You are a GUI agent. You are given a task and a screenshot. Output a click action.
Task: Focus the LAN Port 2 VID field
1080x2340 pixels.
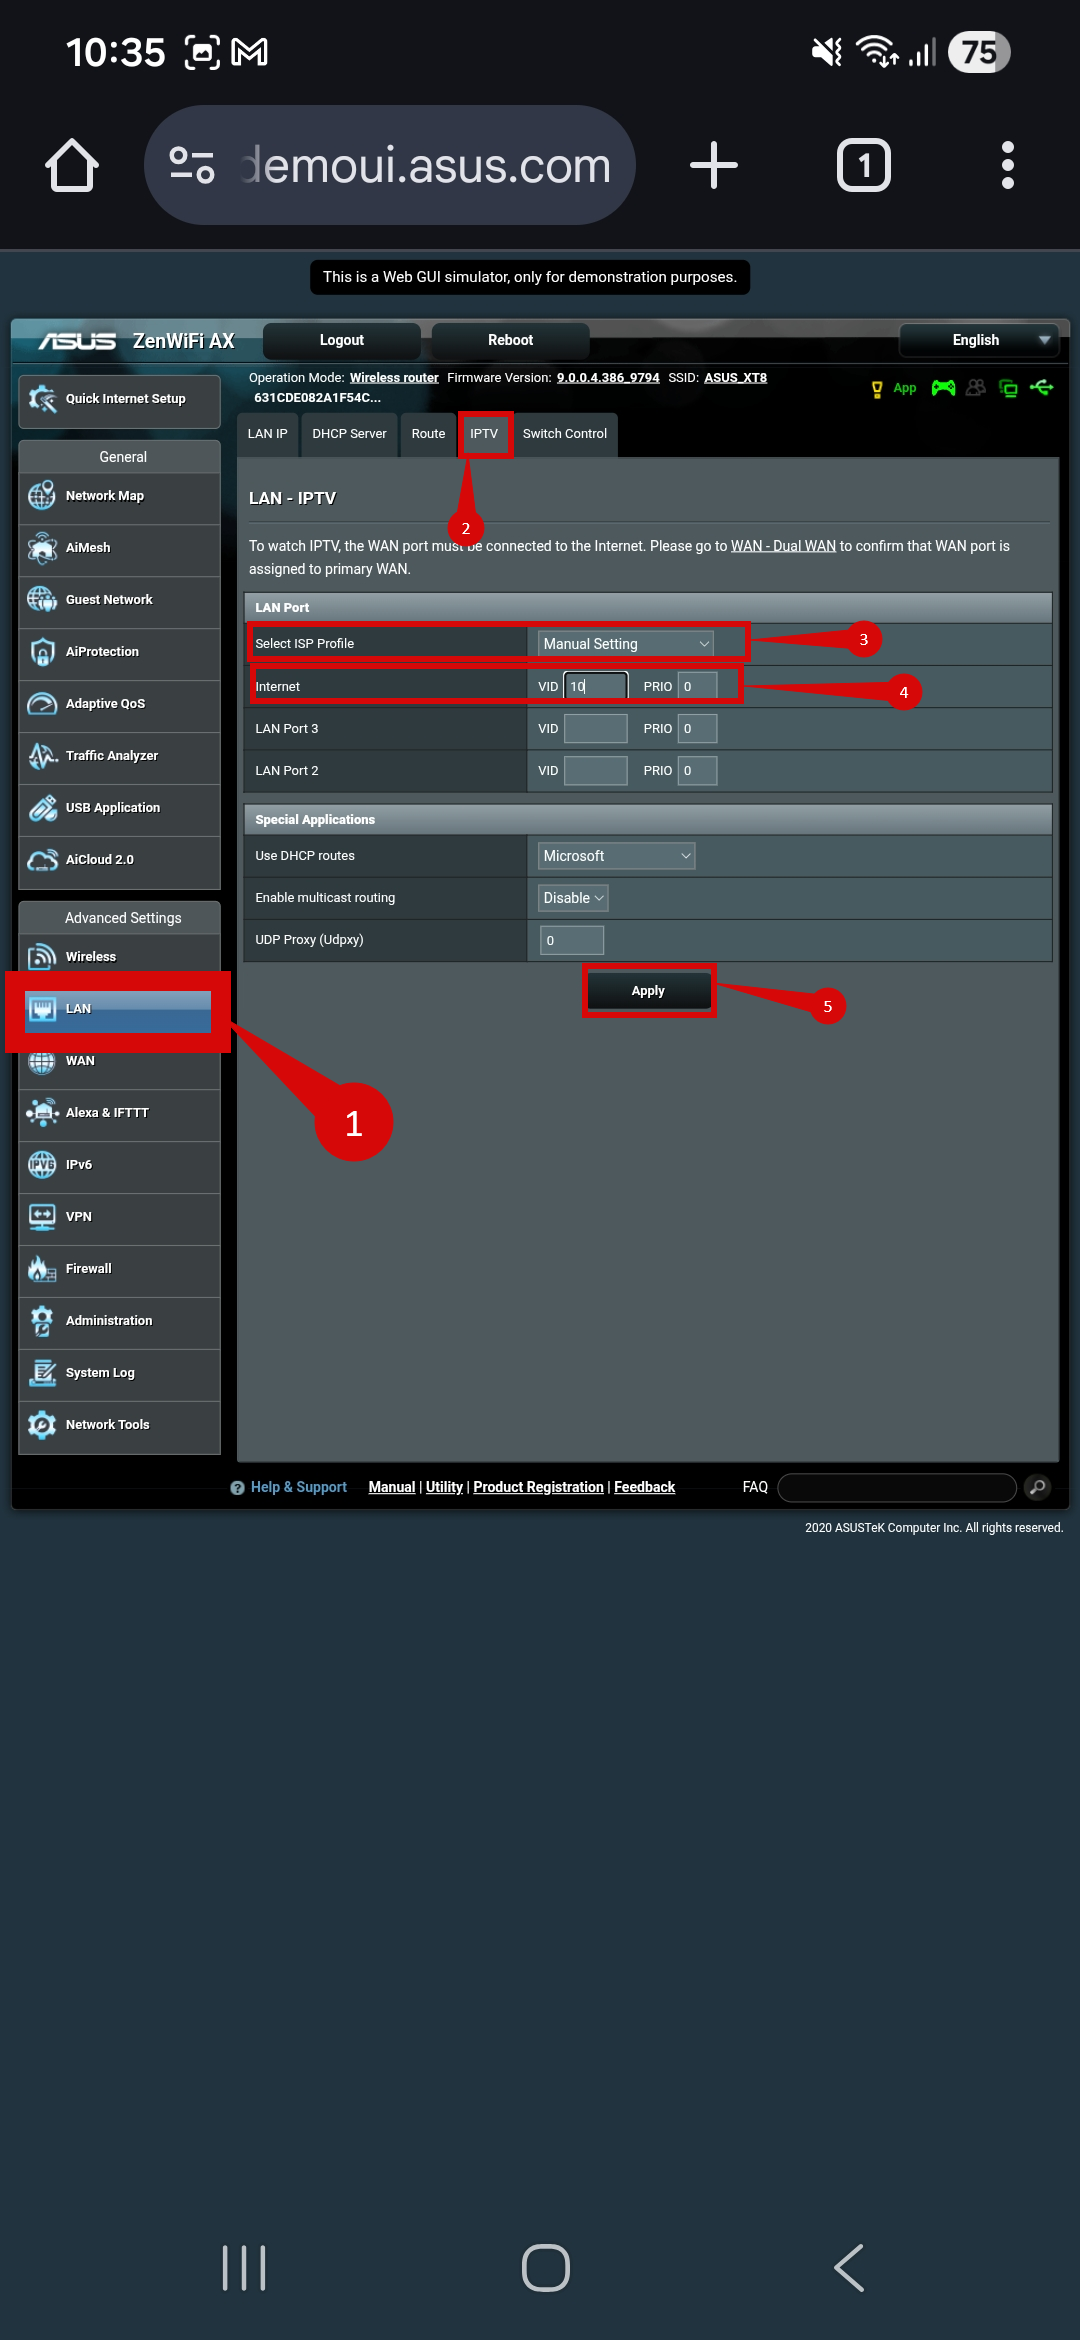point(596,771)
